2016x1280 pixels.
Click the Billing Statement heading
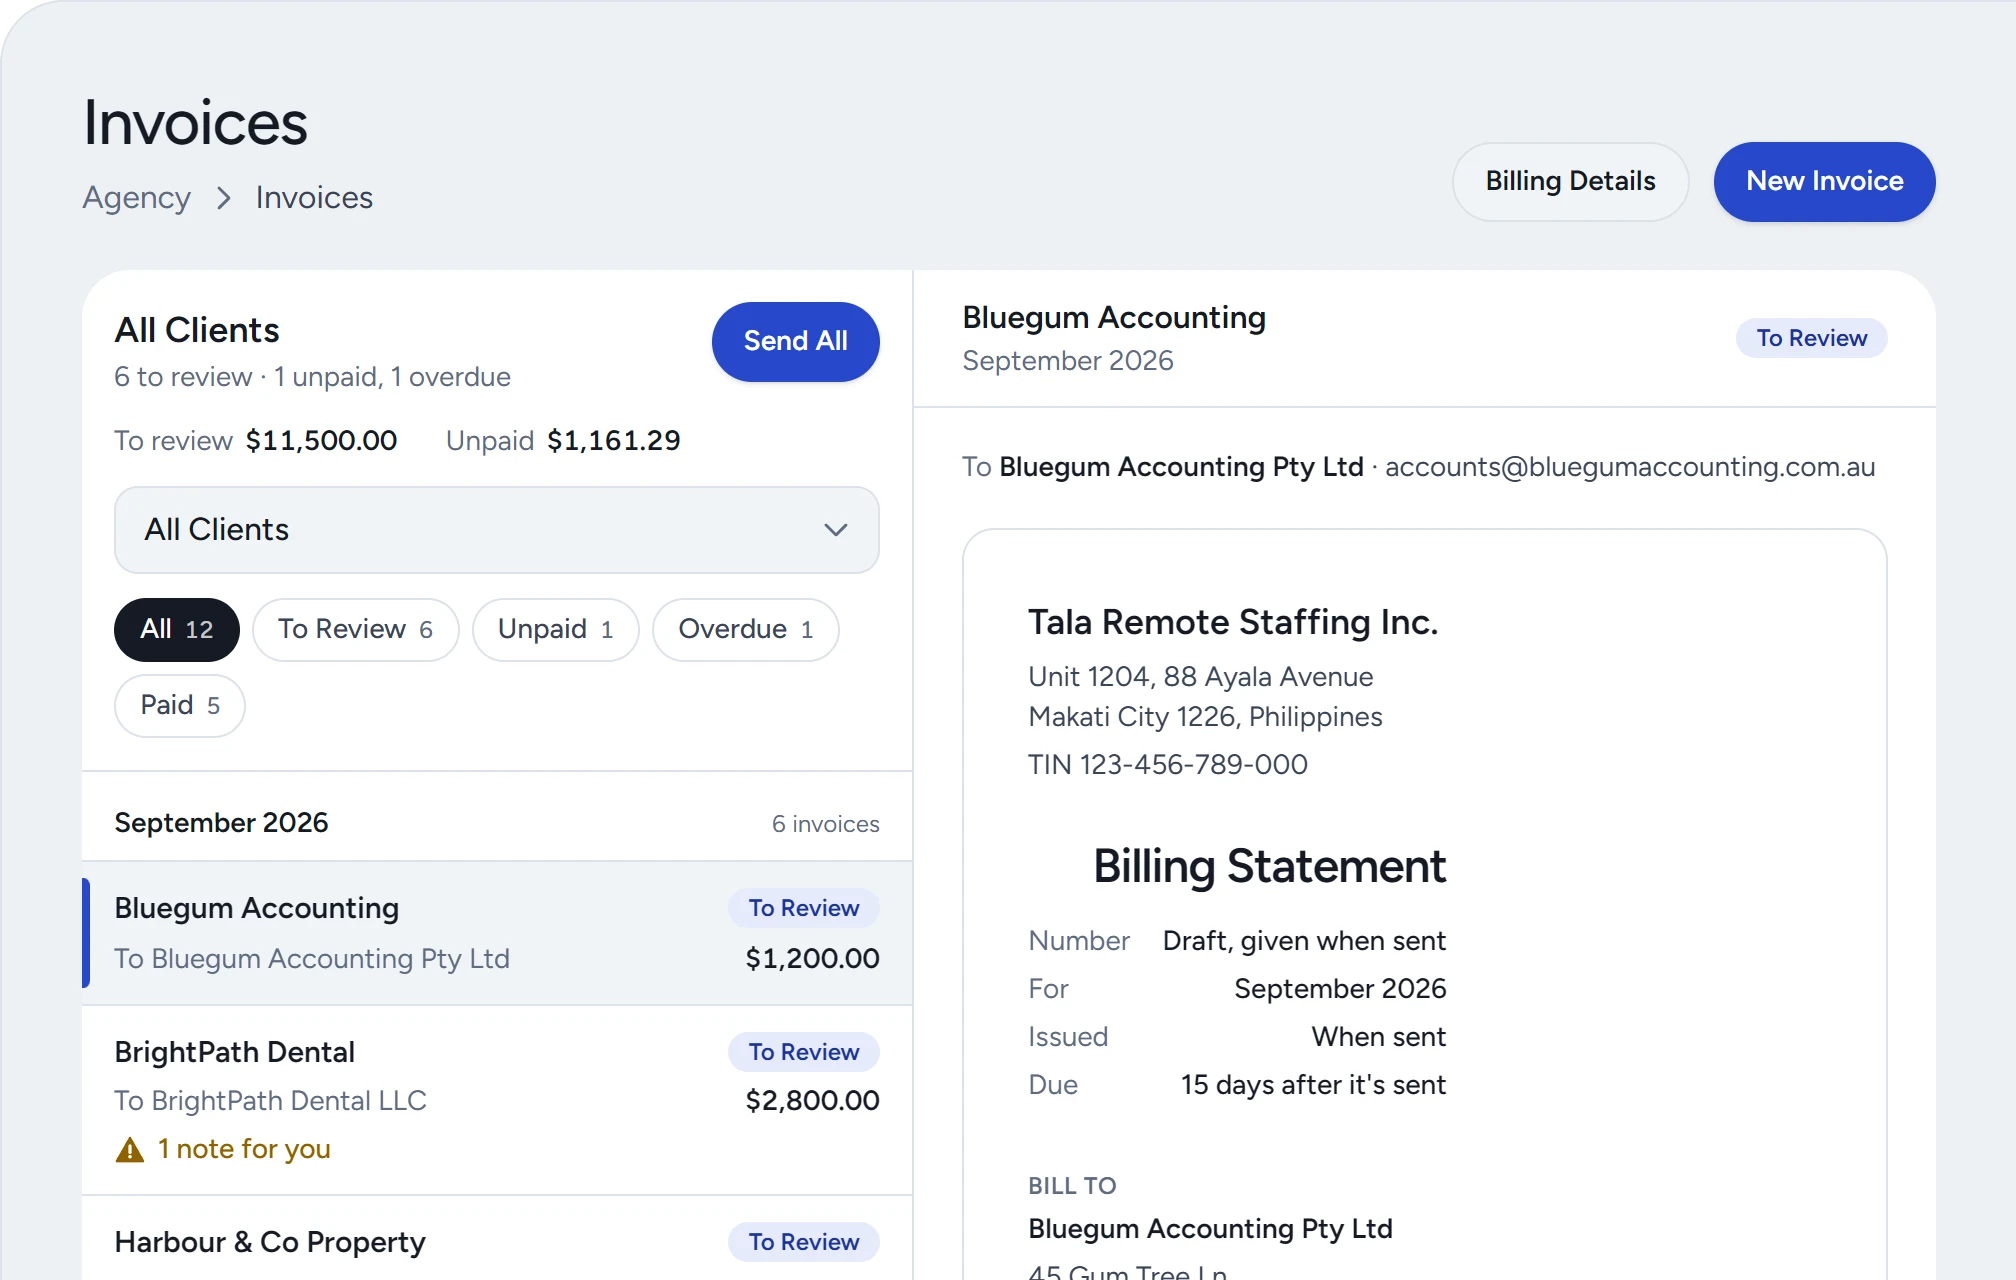(x=1270, y=866)
